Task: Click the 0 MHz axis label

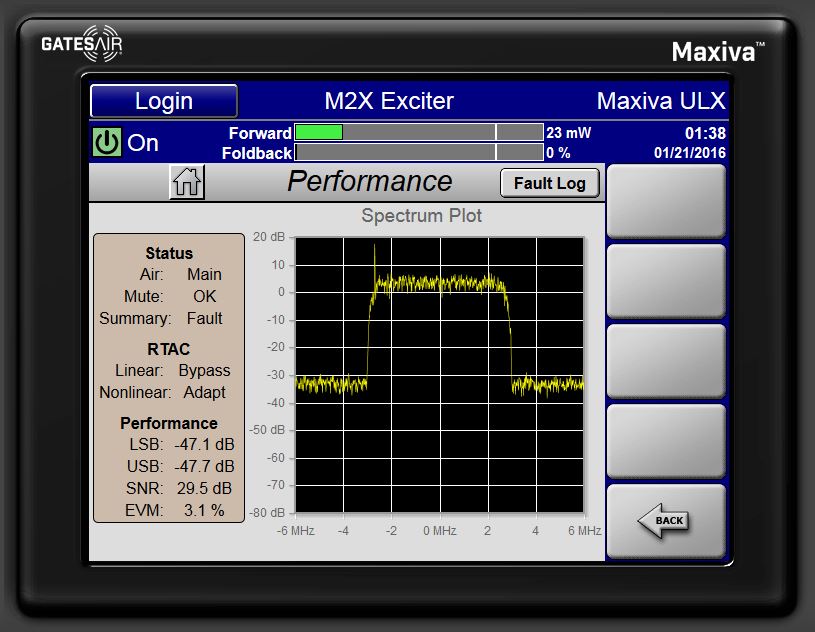Action: (440, 531)
